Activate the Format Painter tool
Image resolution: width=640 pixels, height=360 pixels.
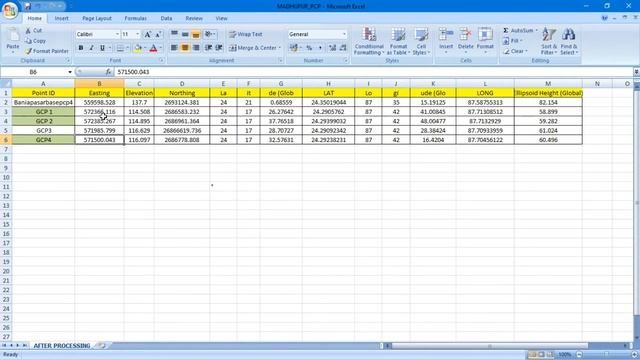(x=47, y=51)
